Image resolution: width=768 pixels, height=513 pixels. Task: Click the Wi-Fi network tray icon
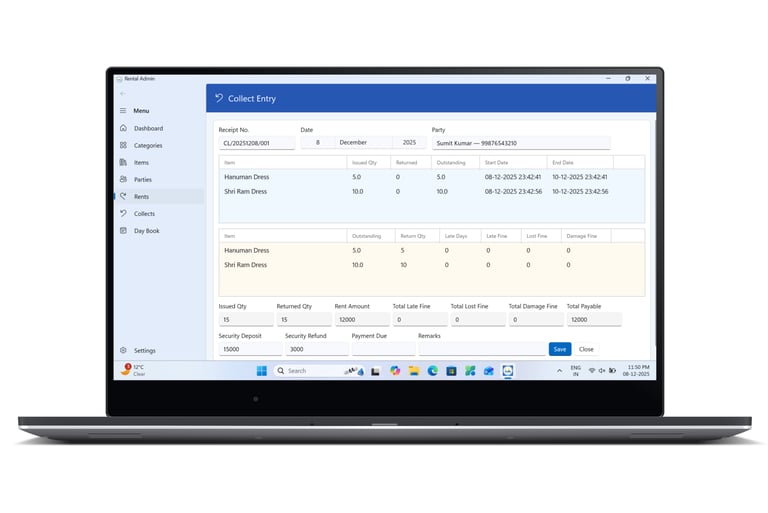[x=592, y=371]
